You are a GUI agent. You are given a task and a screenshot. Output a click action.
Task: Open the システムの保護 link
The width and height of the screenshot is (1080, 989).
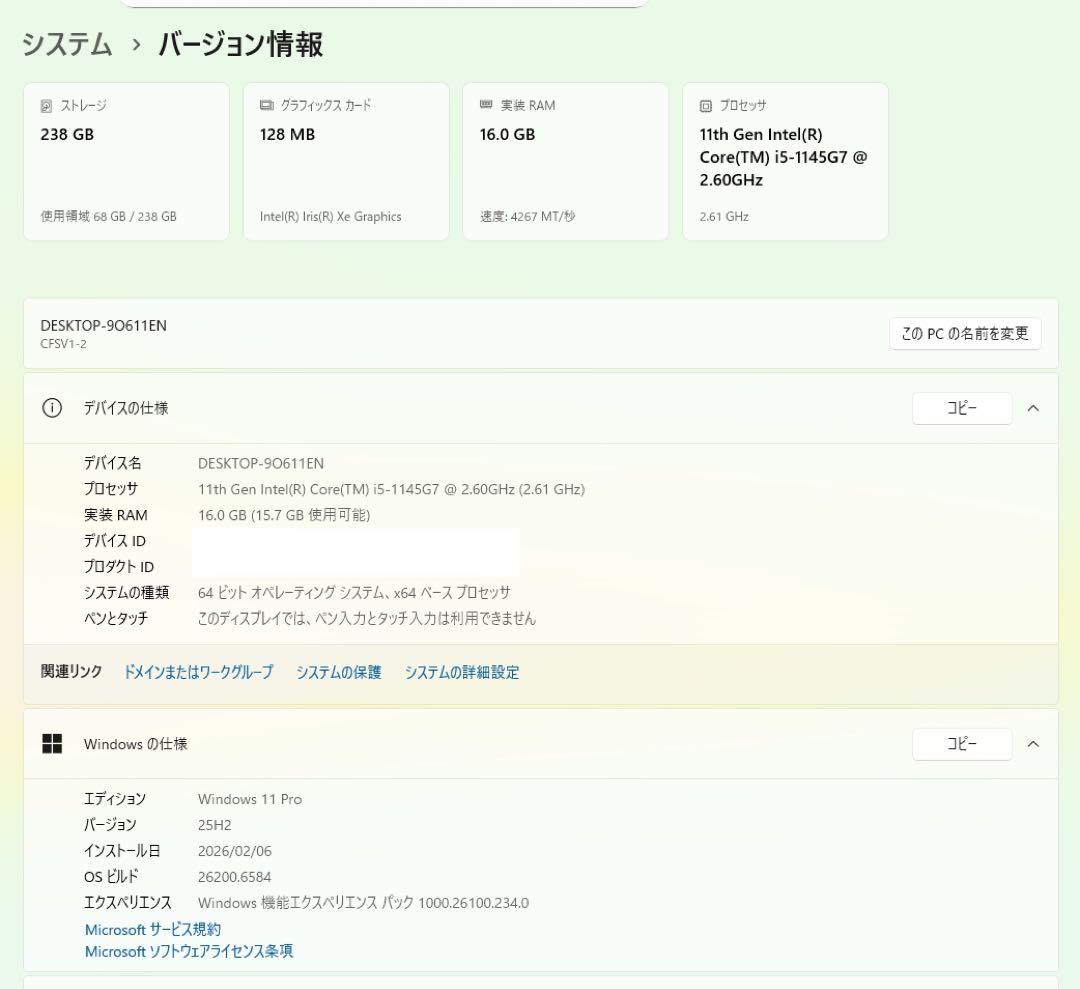tap(338, 672)
